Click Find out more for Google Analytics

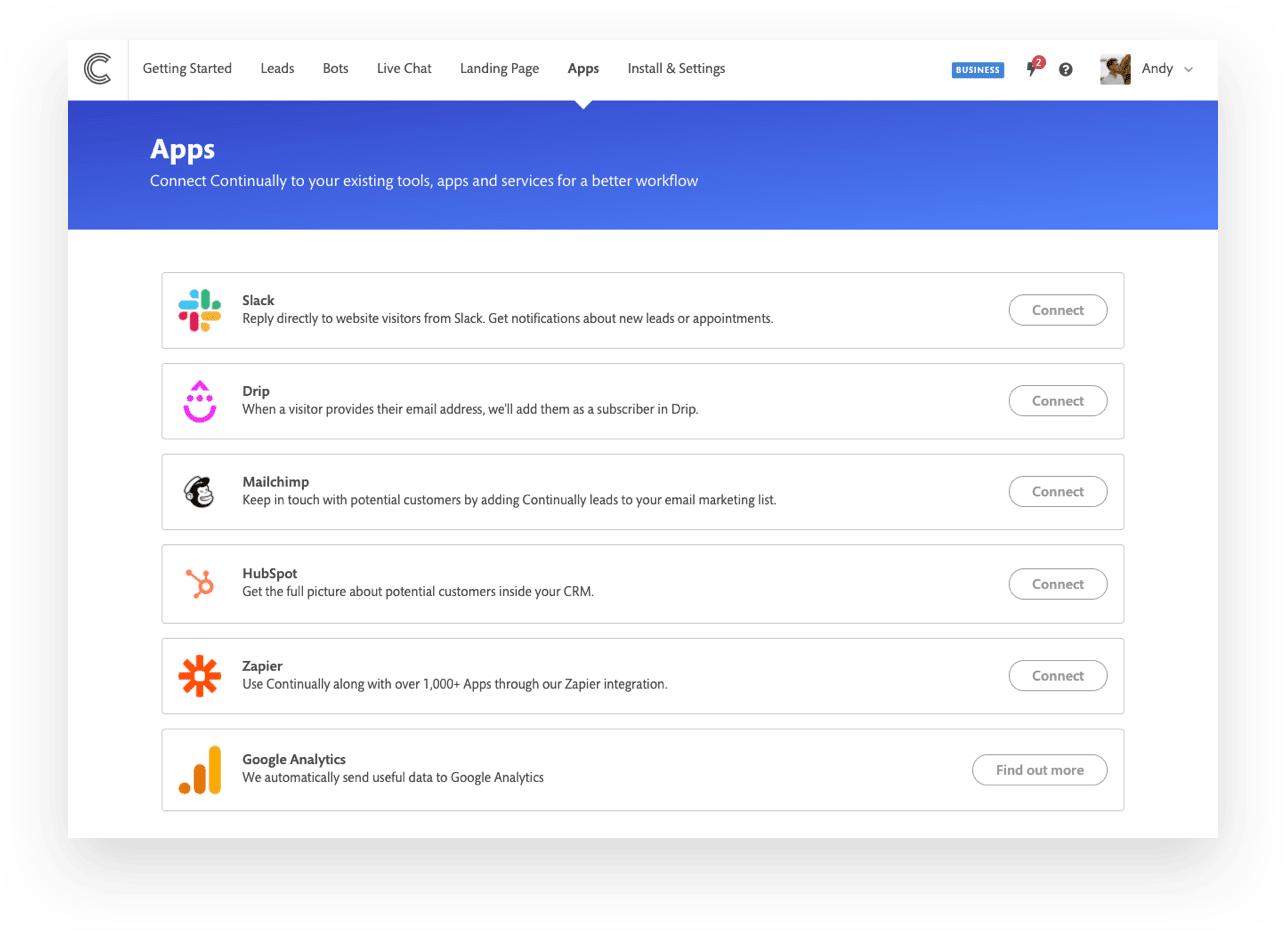(1039, 770)
